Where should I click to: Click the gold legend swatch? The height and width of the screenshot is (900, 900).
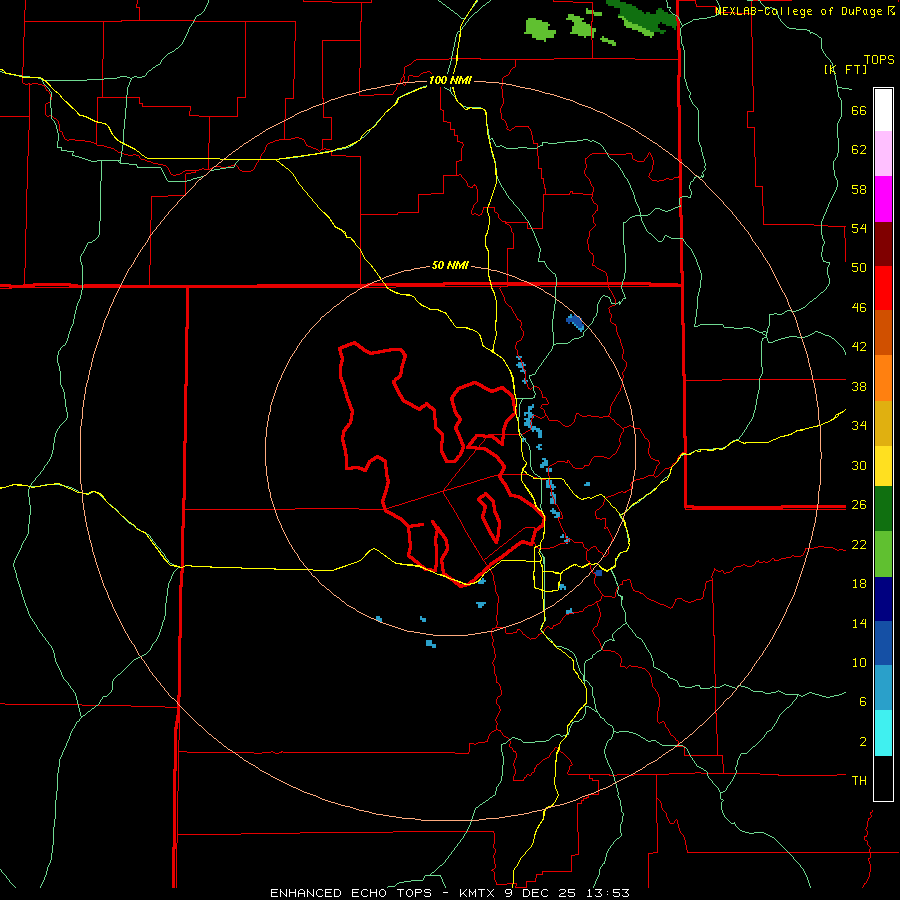[x=883, y=423]
